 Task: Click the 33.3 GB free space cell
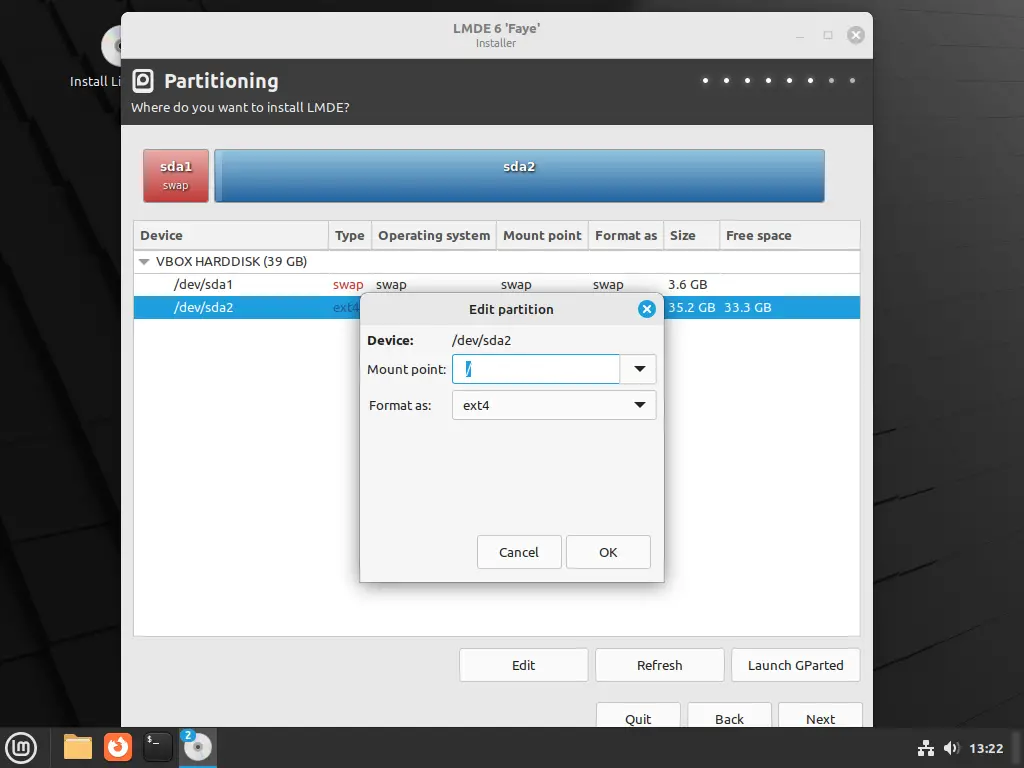[748, 308]
